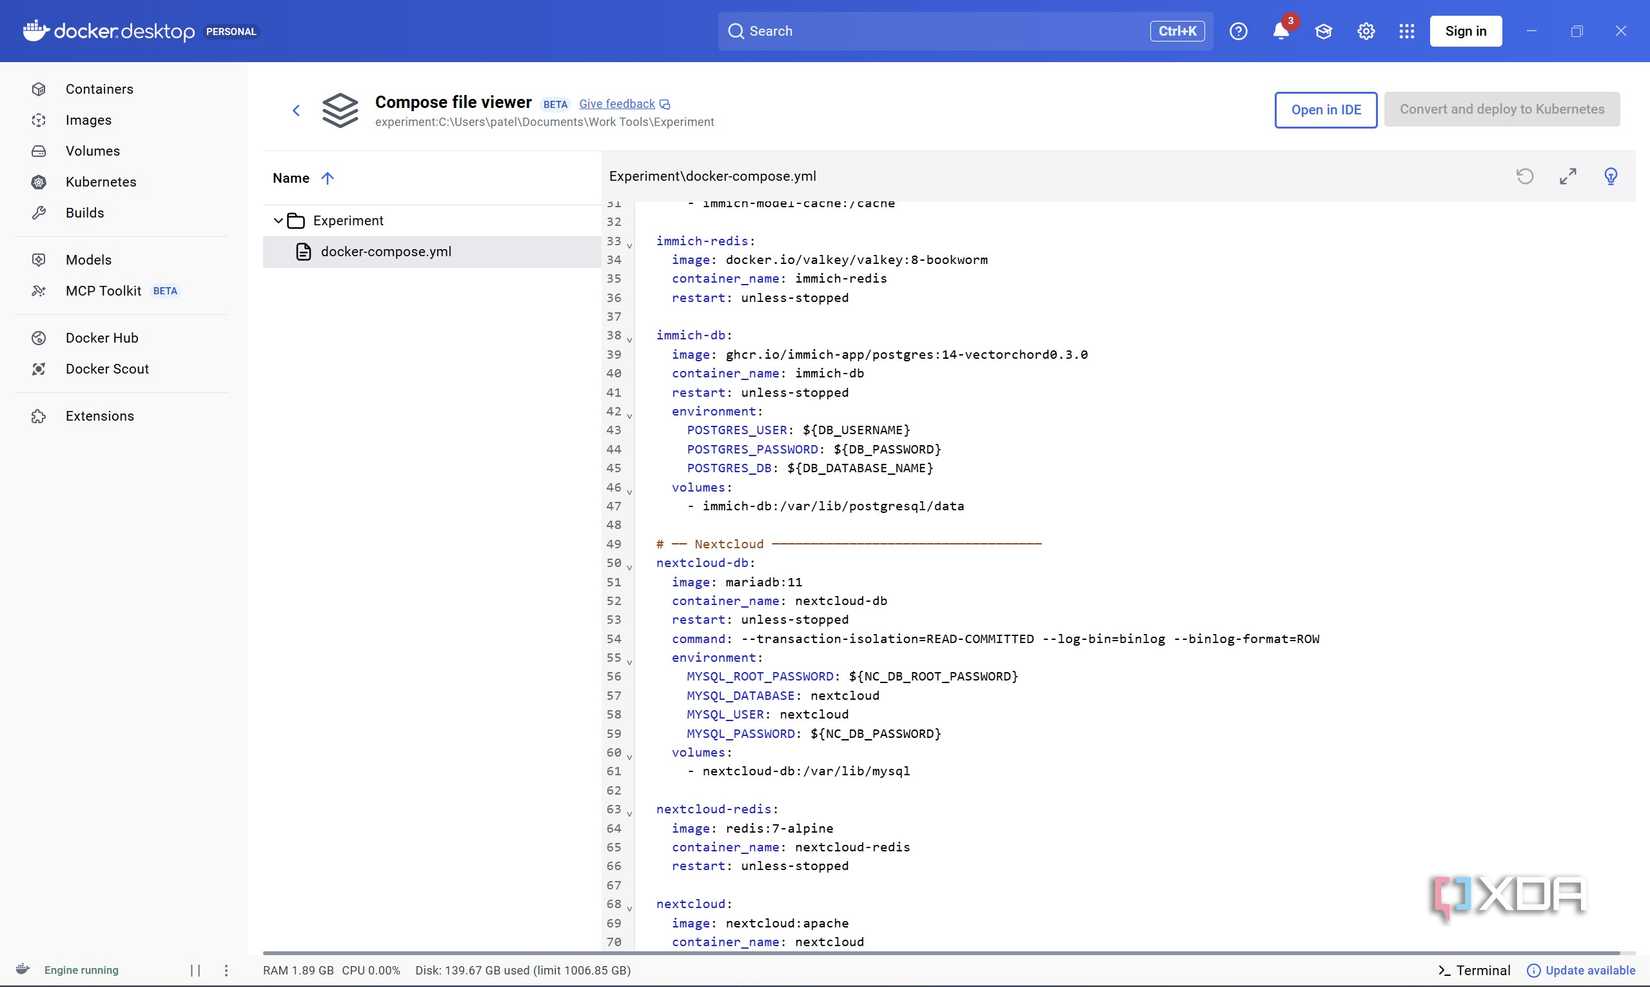The width and height of the screenshot is (1650, 987).
Task: Open the Docker Hub icon
Action: 39,338
